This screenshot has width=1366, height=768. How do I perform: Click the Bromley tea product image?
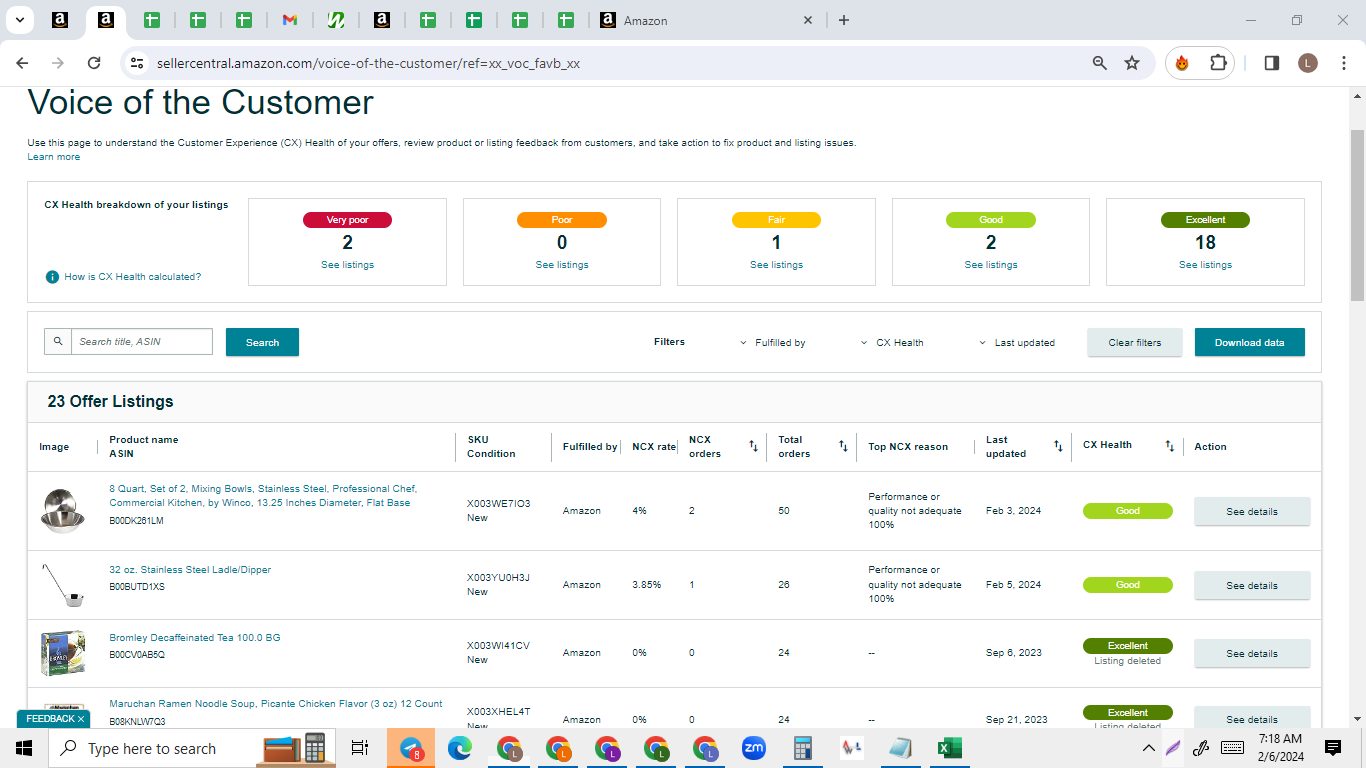coord(62,653)
